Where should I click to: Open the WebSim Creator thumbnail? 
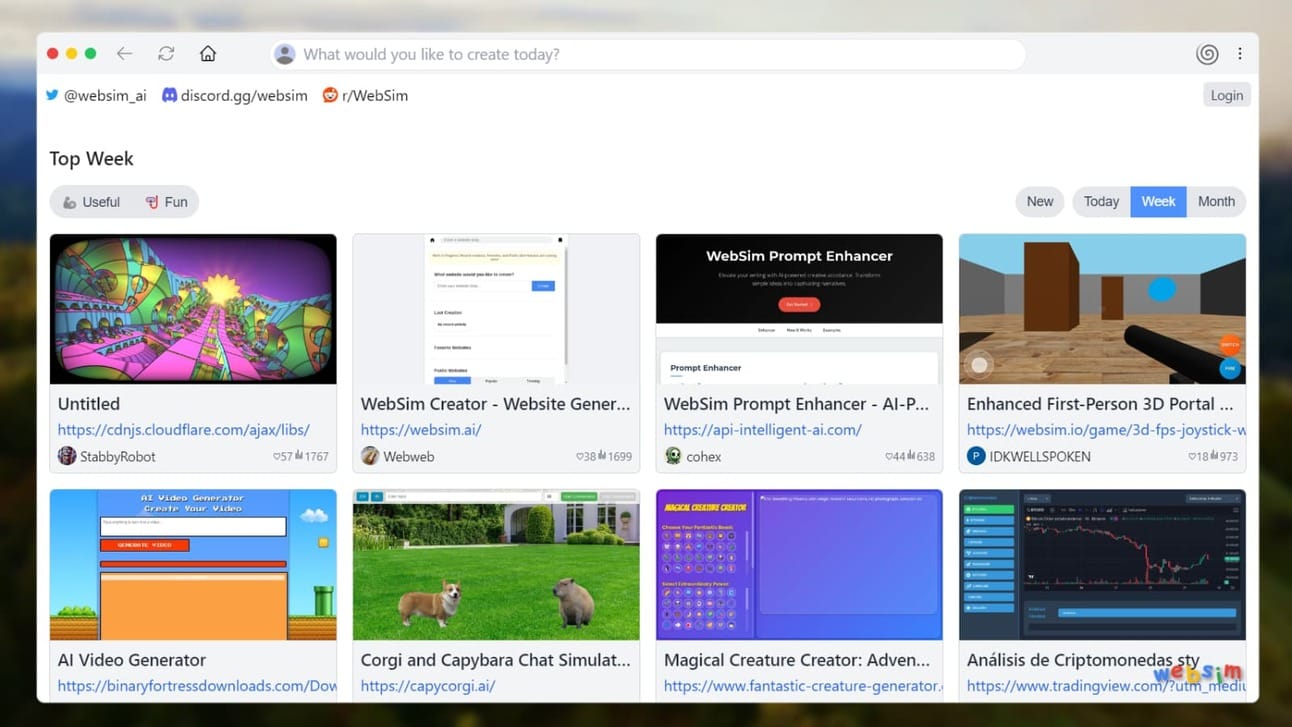496,309
